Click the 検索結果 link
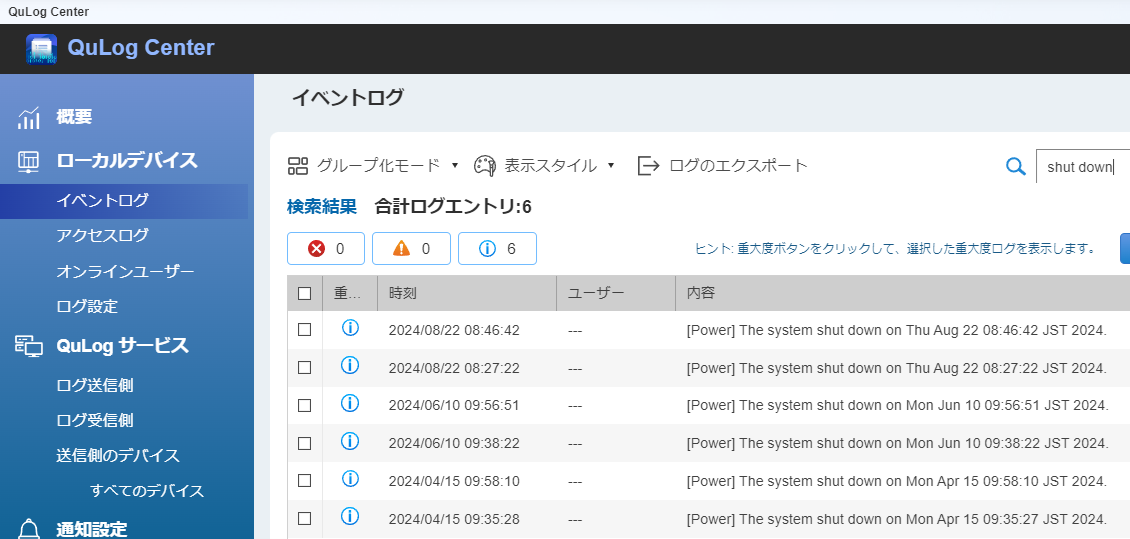1130x539 pixels. click(x=321, y=208)
